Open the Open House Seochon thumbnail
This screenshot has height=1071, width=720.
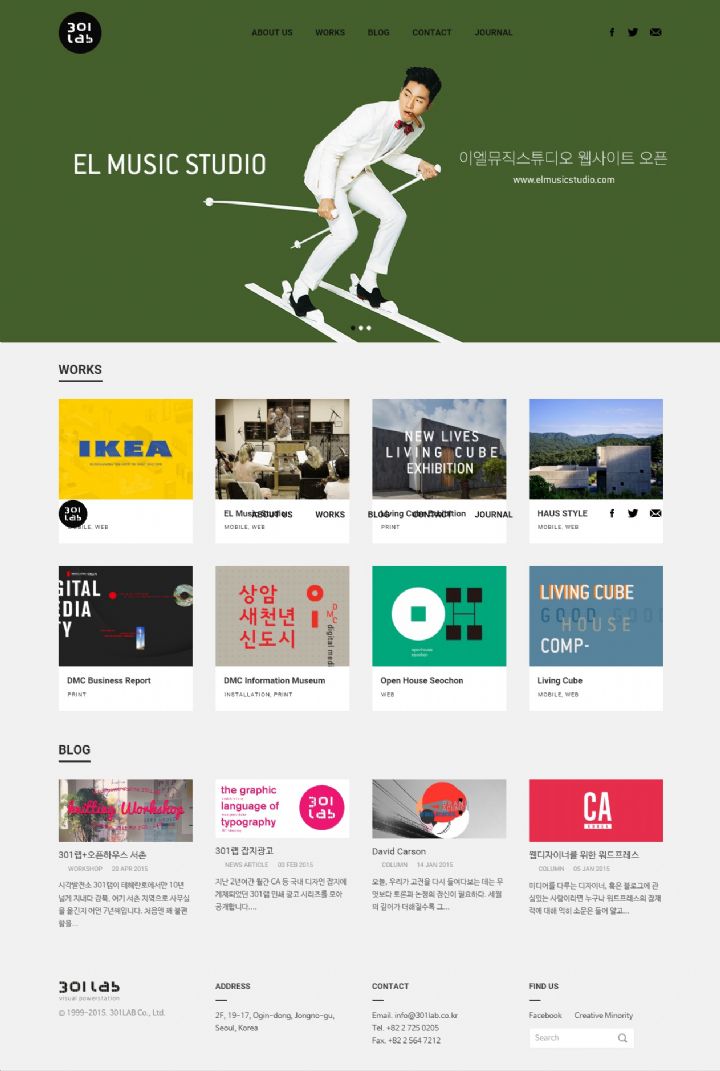[x=439, y=615]
